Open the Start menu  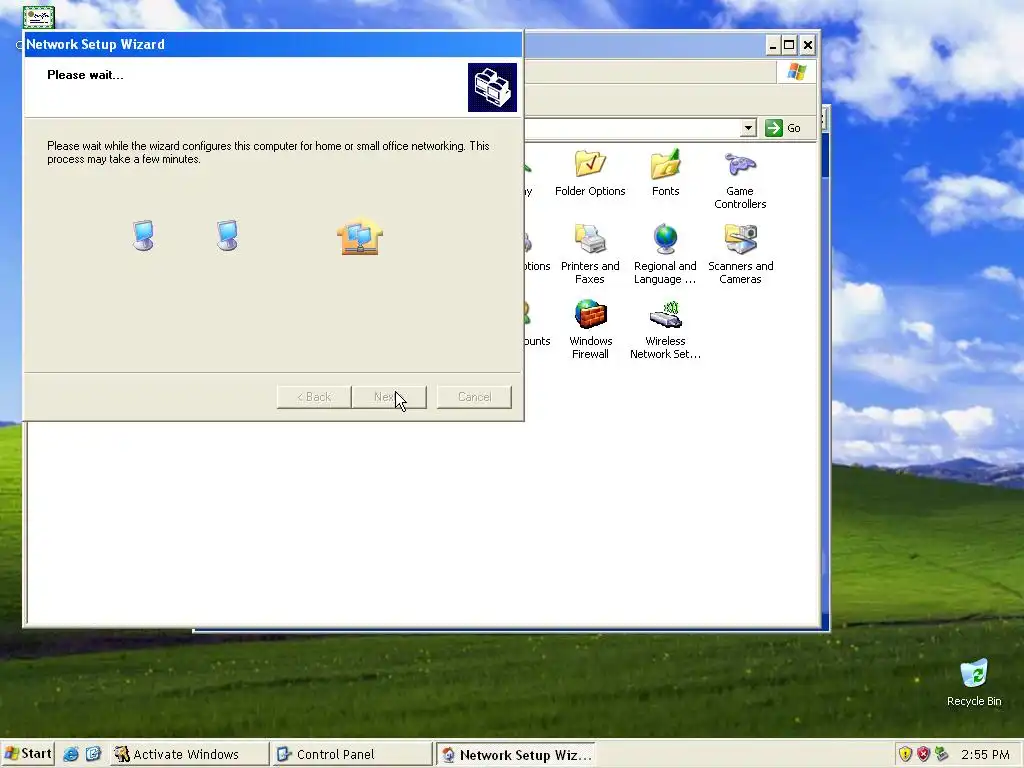[x=28, y=754]
